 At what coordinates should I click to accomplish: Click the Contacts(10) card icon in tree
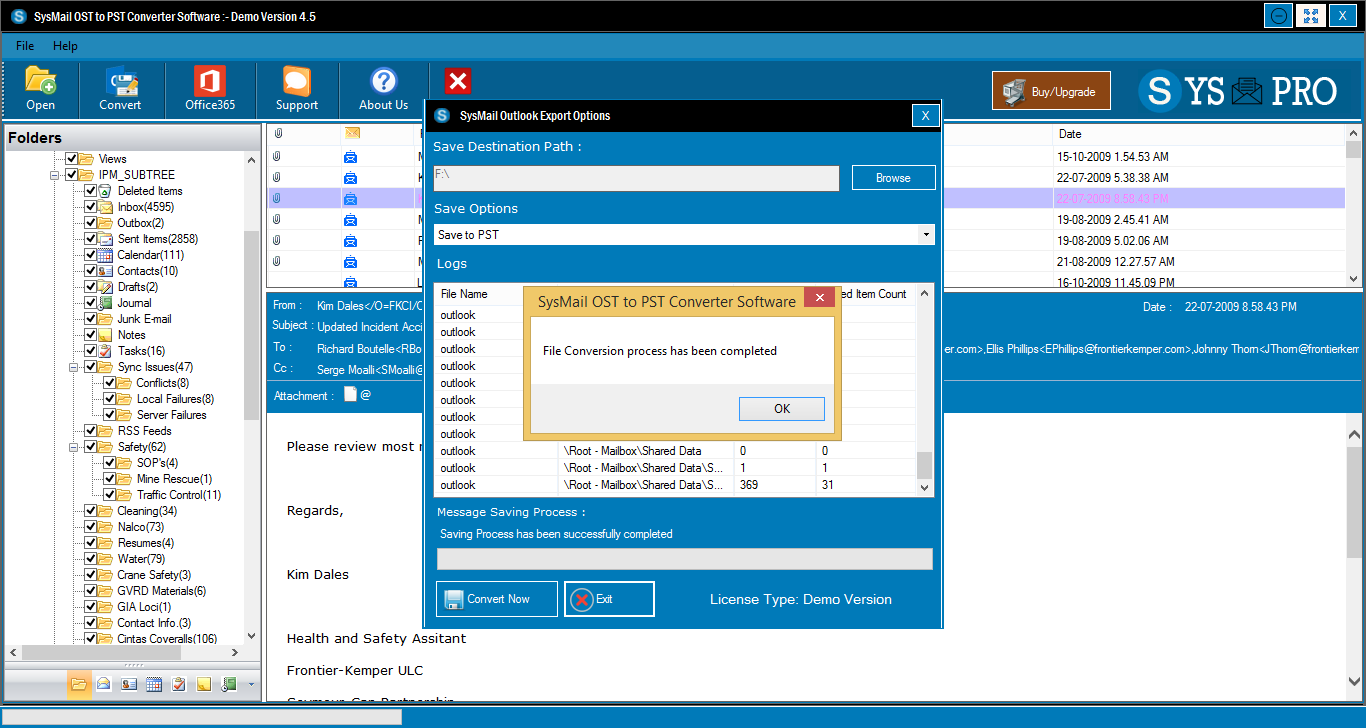coord(105,271)
